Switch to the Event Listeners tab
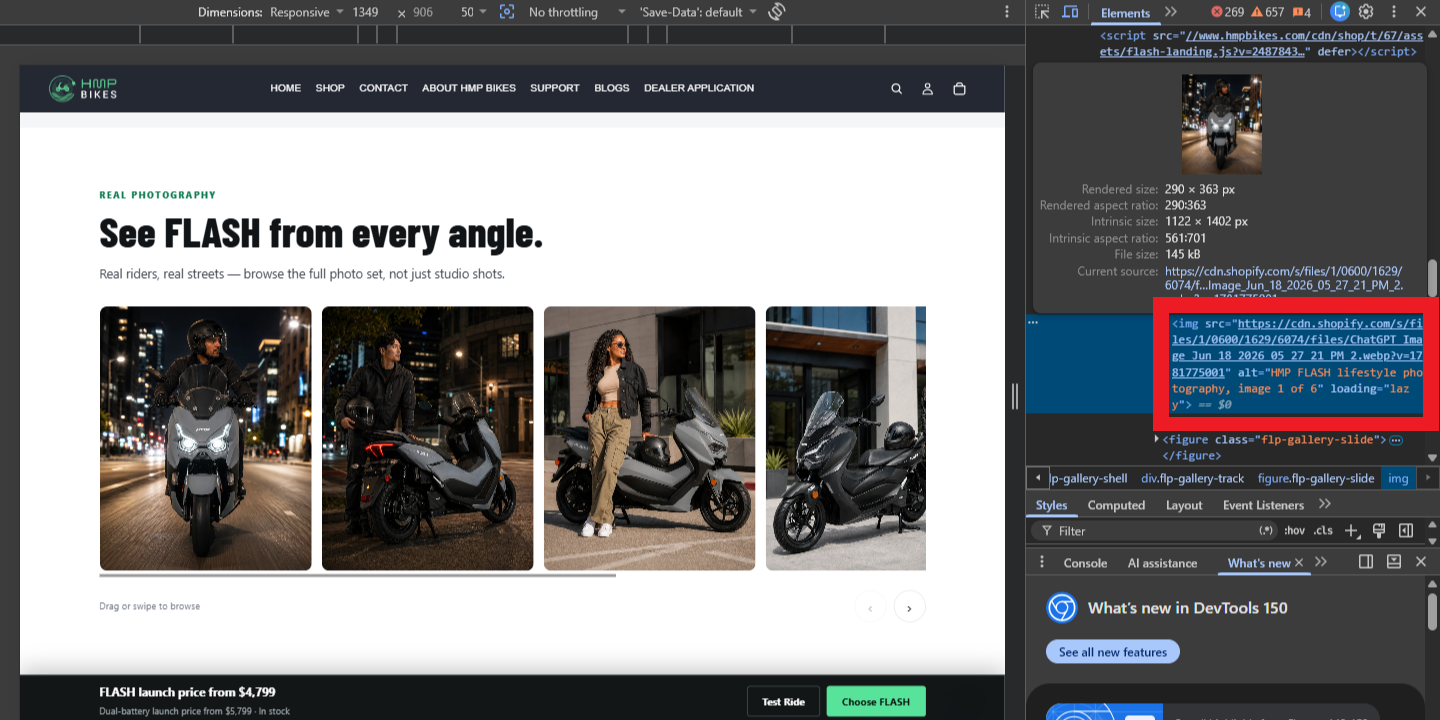This screenshot has width=1440, height=720. point(1263,505)
